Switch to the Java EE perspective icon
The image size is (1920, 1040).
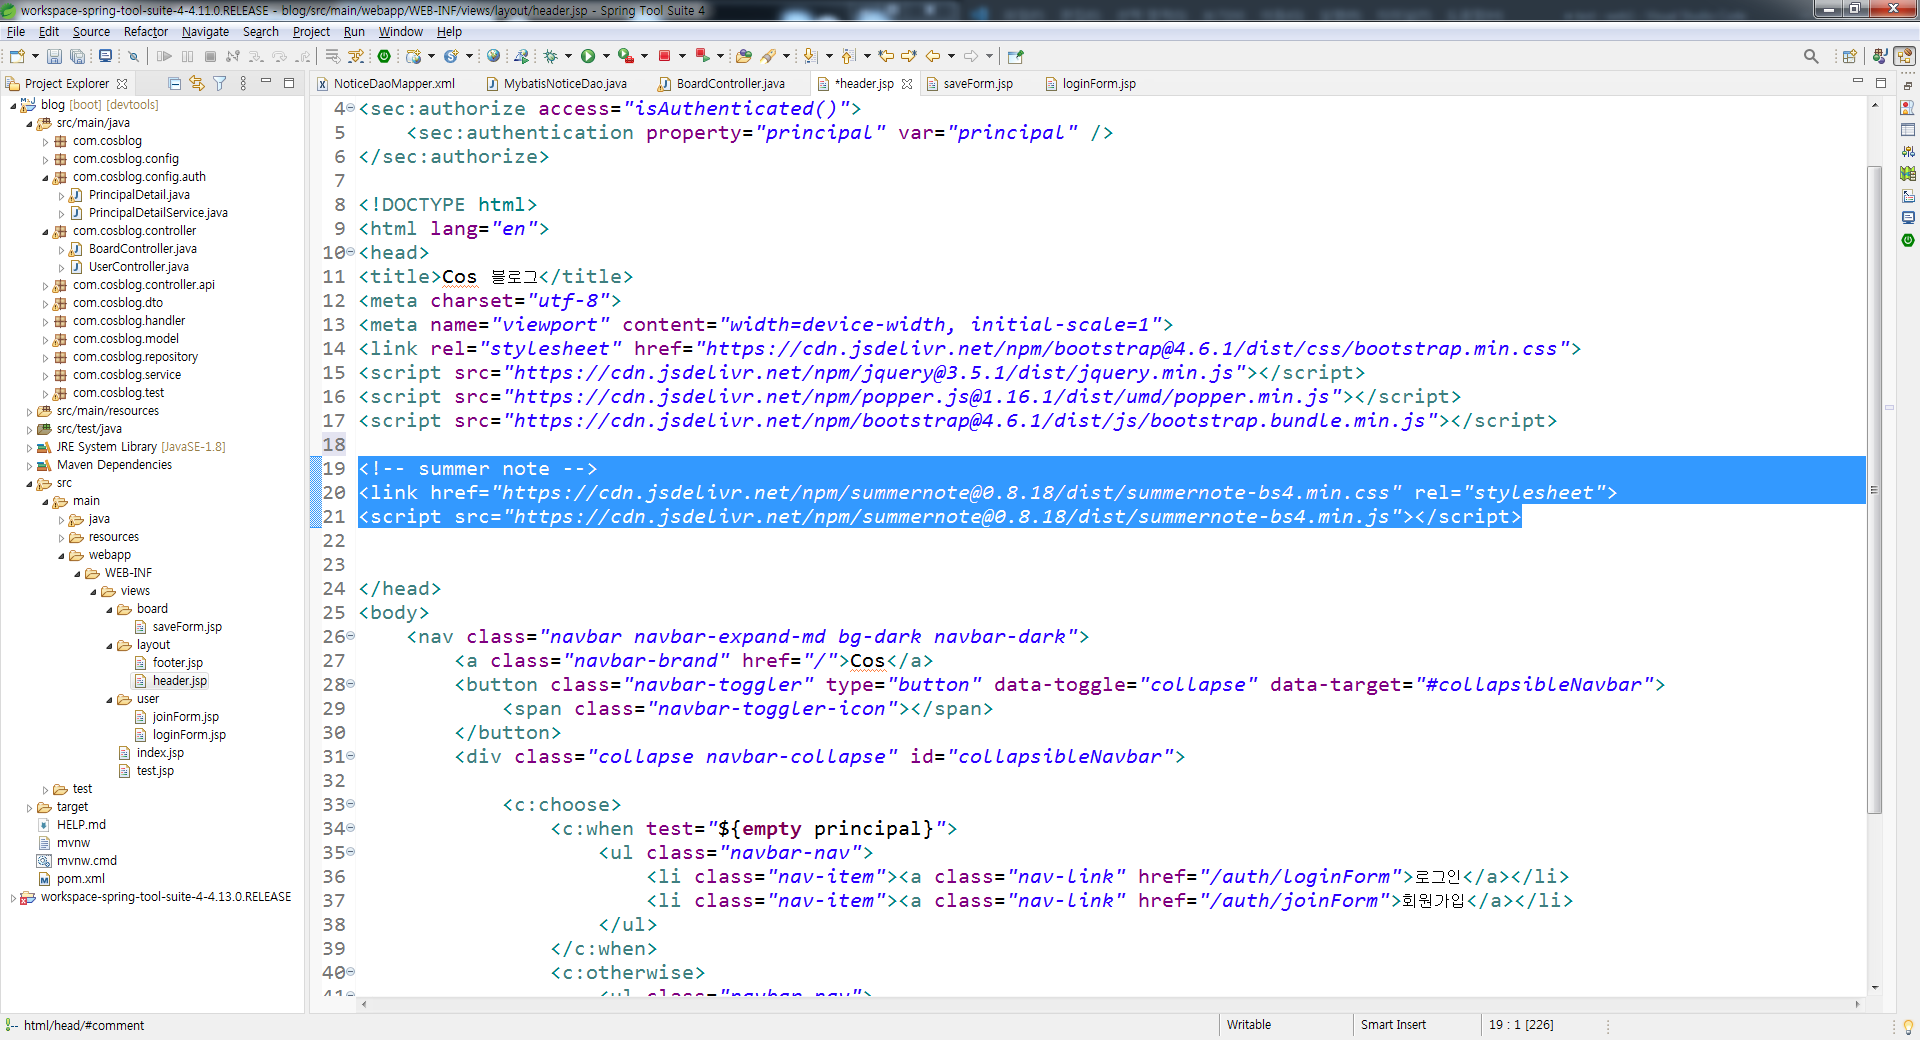pos(1880,56)
